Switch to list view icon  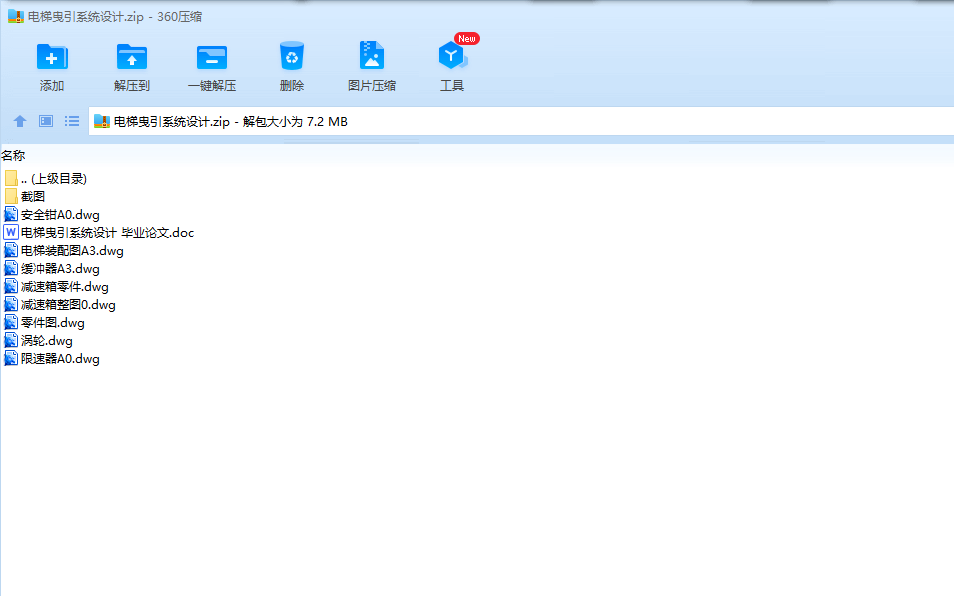(72, 121)
